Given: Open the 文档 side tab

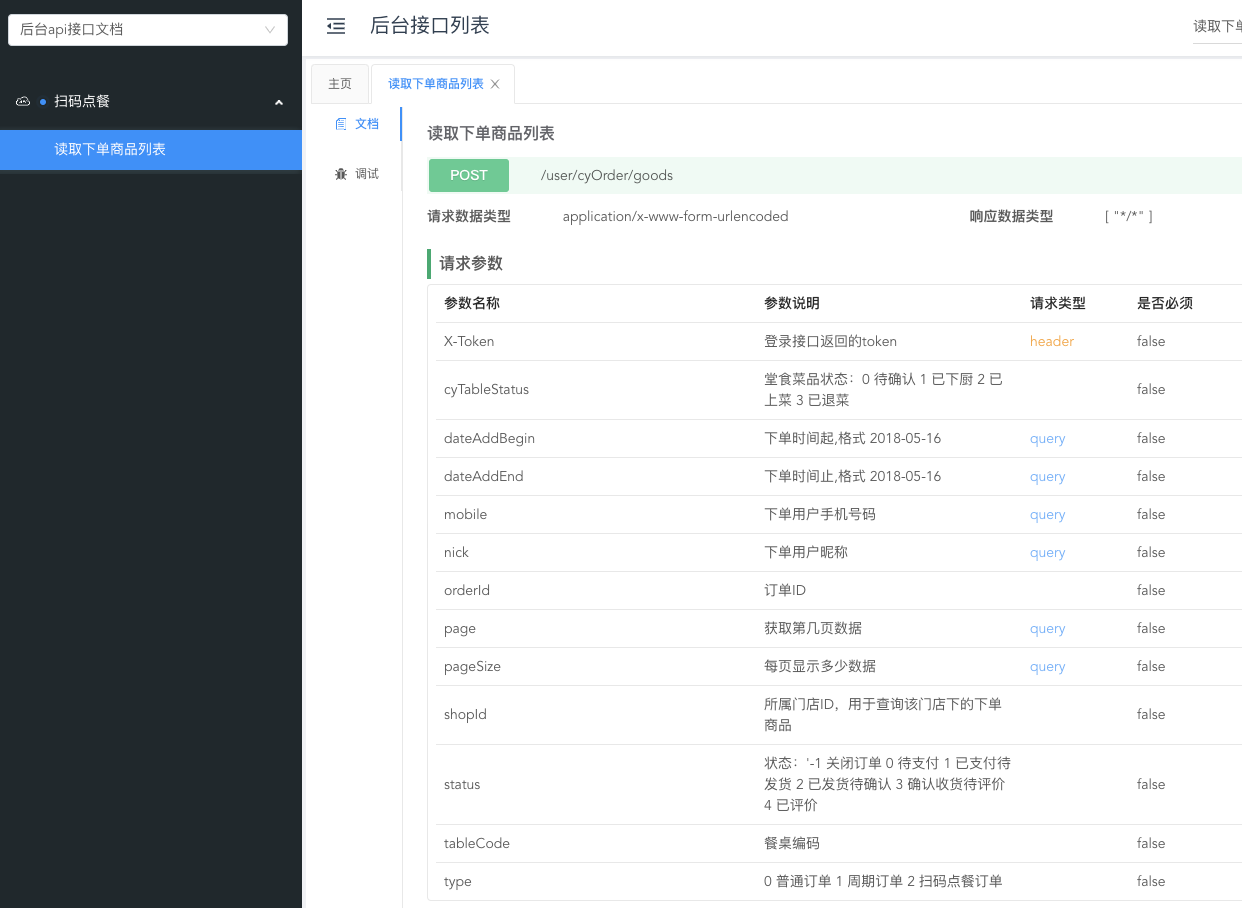Looking at the screenshot, I should 367,124.
